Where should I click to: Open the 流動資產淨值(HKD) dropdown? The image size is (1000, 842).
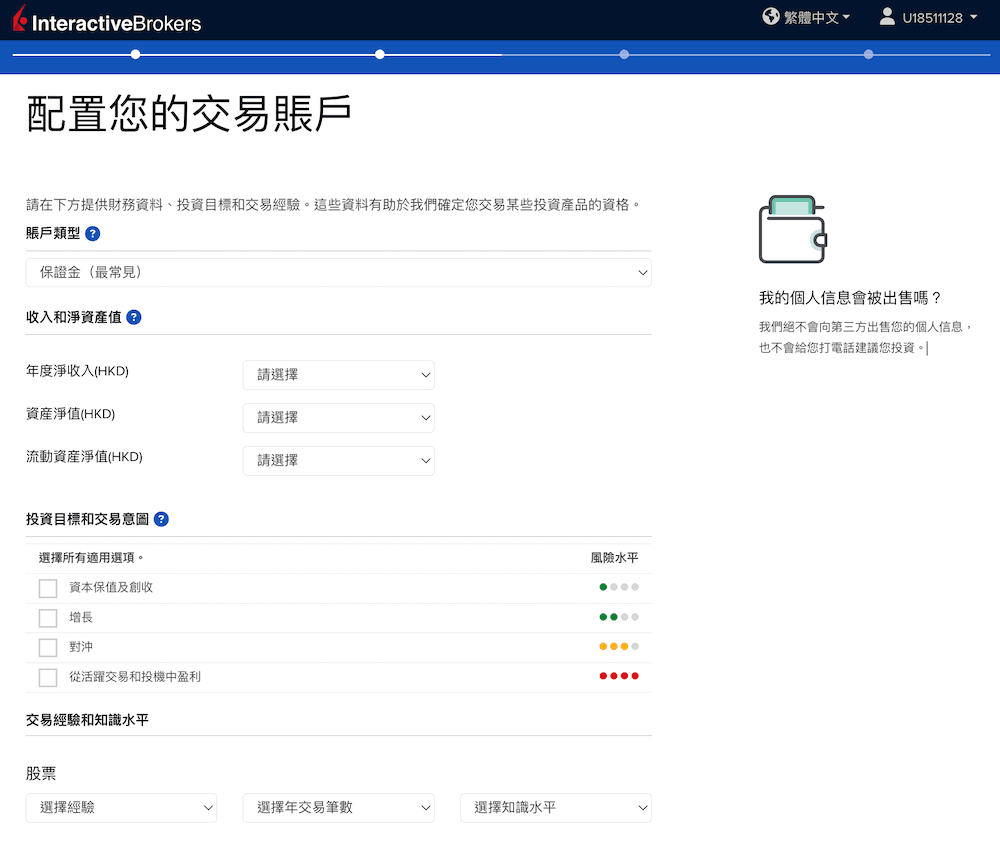point(339,461)
